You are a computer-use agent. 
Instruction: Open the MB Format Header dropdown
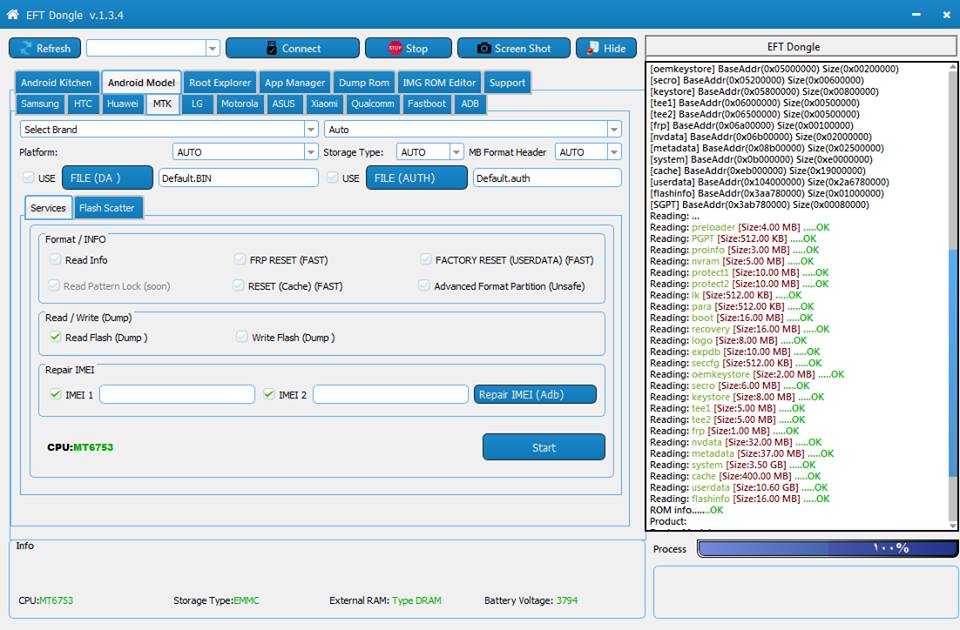614,152
